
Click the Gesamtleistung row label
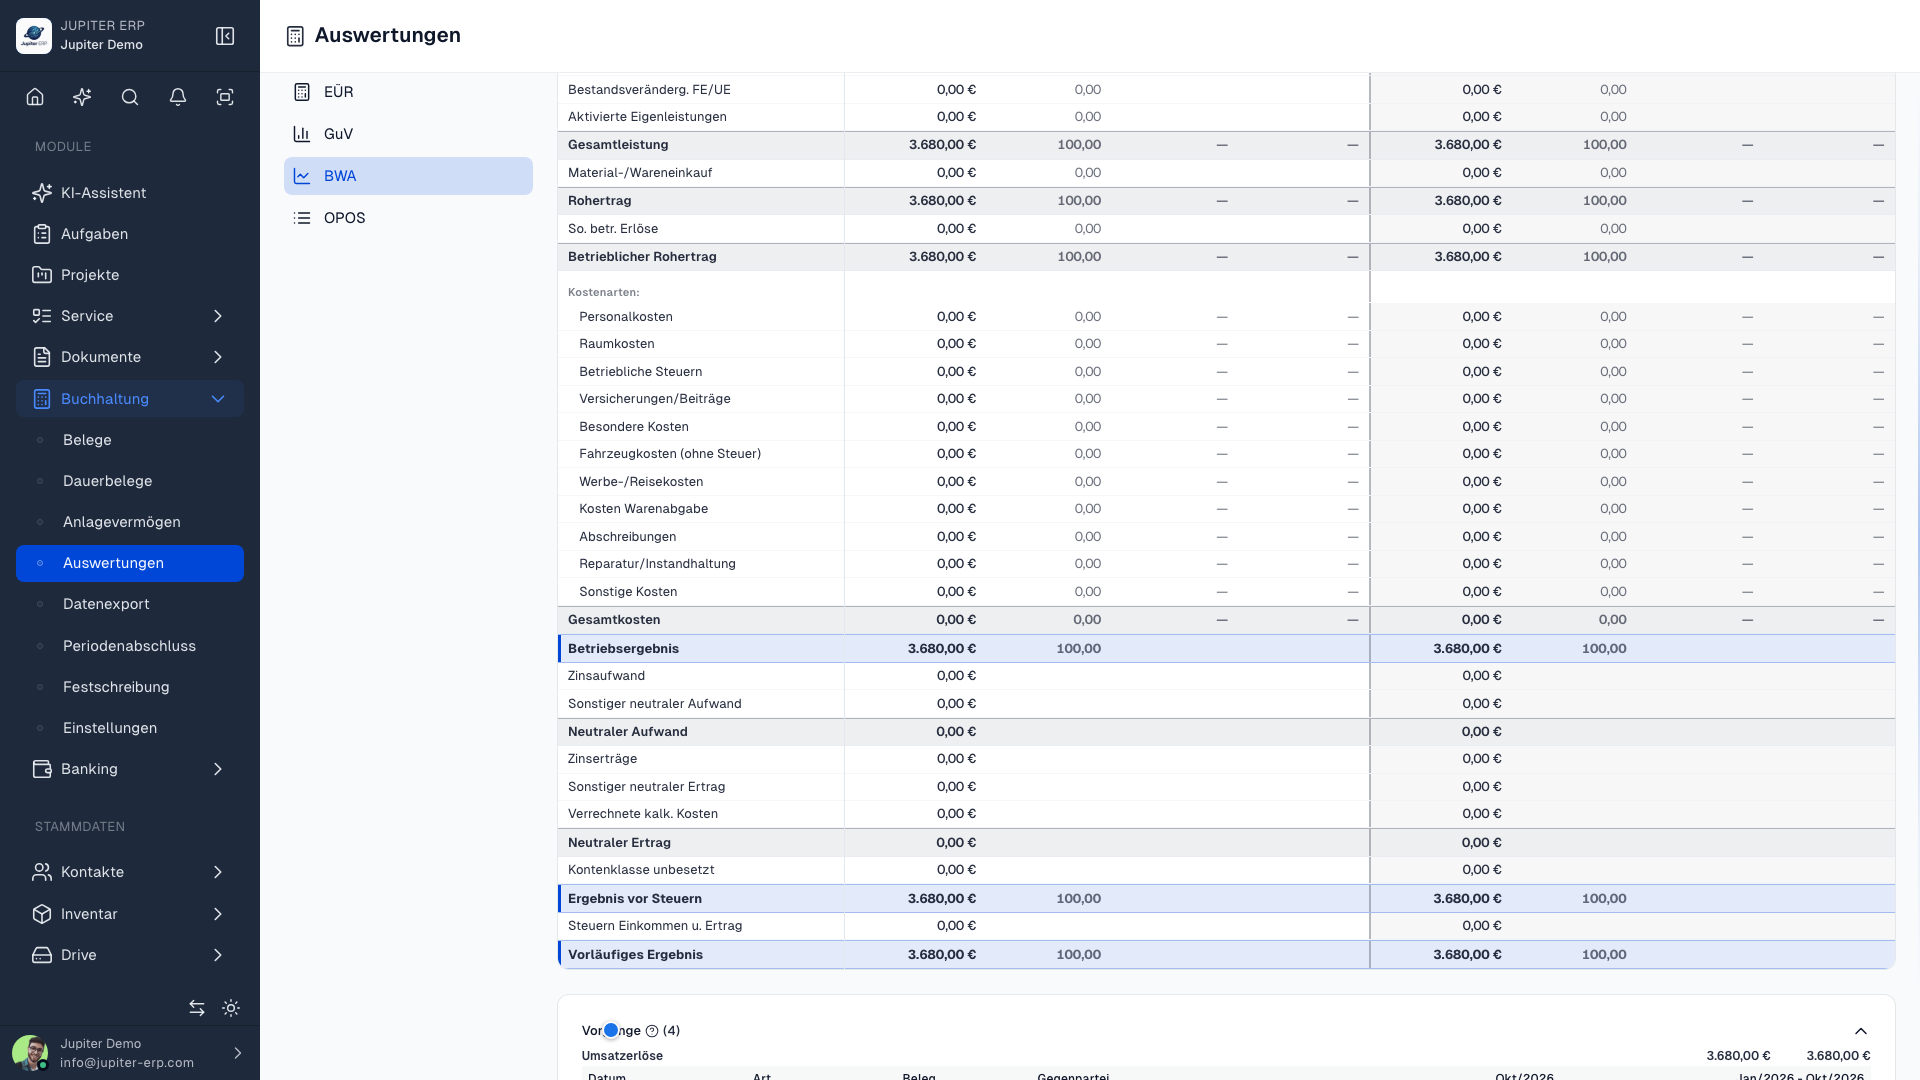tap(618, 145)
